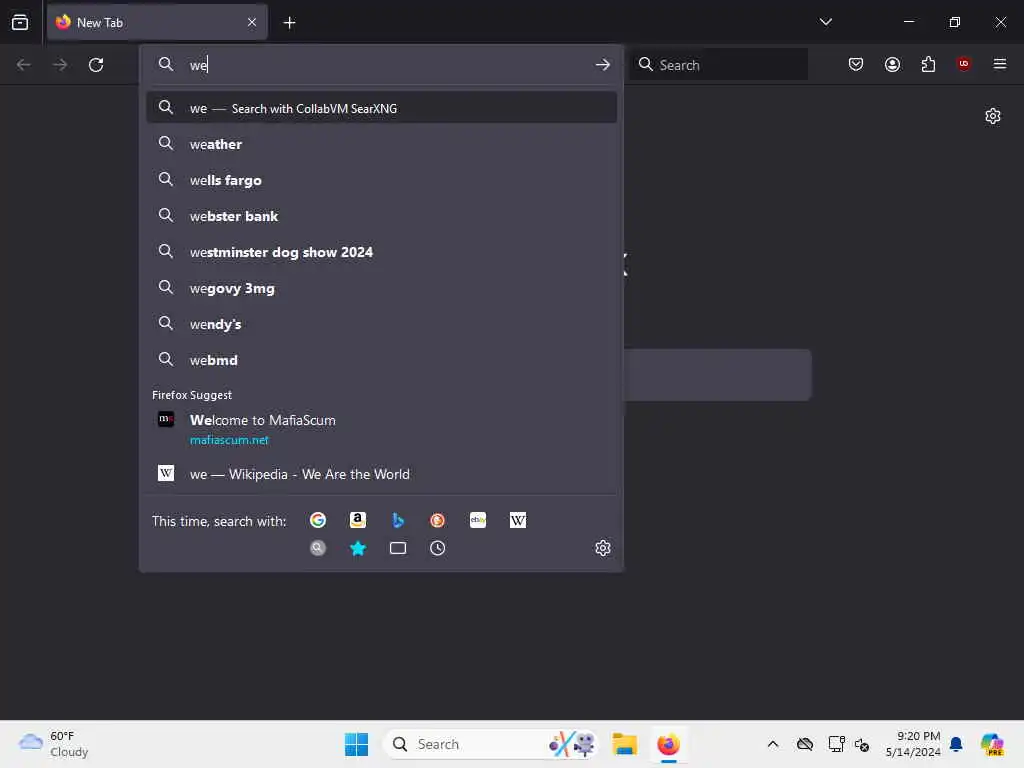This screenshot has width=1024, height=768.
Task: Open search settings gear in dropdown
Action: (x=603, y=548)
